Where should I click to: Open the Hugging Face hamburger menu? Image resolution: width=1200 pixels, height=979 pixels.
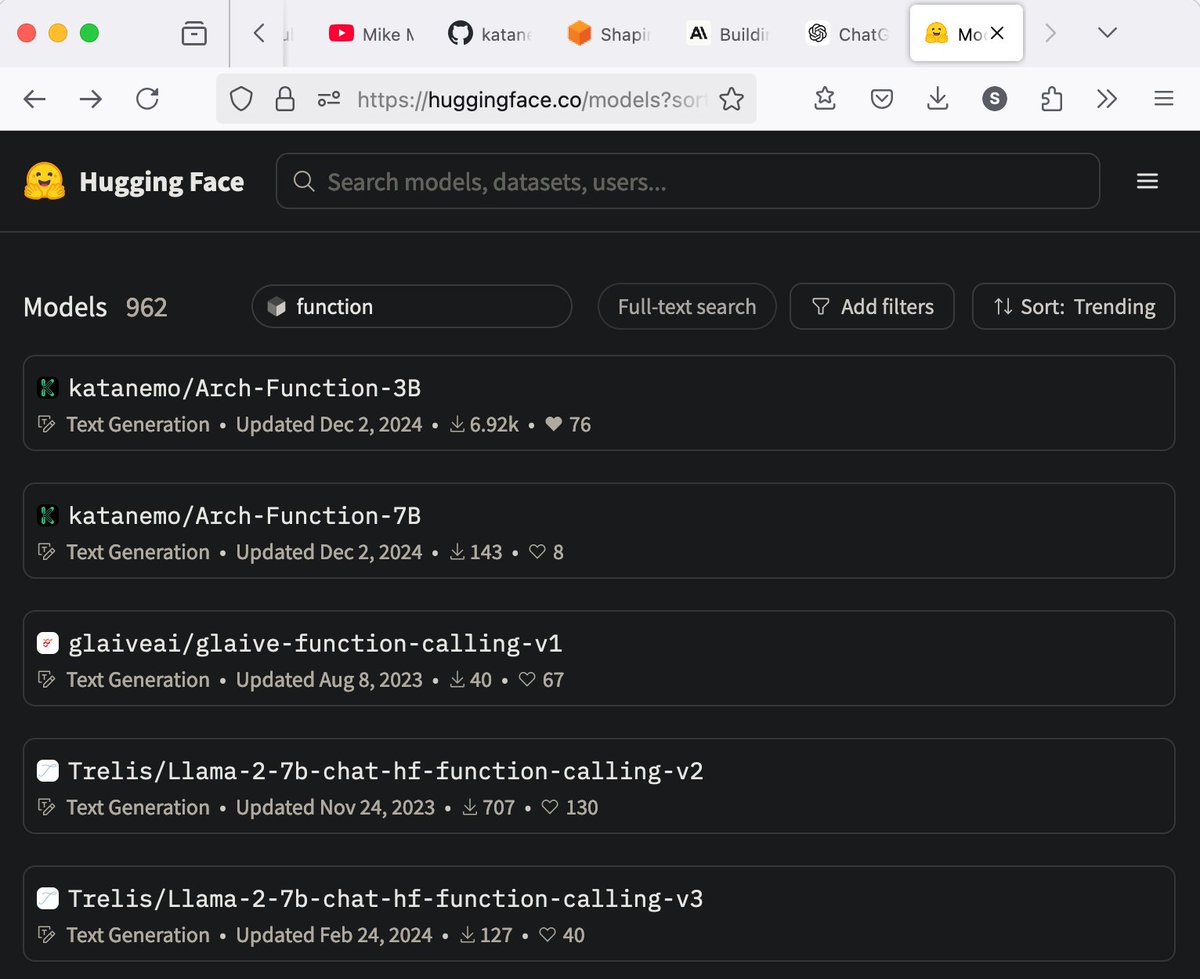click(x=1148, y=181)
